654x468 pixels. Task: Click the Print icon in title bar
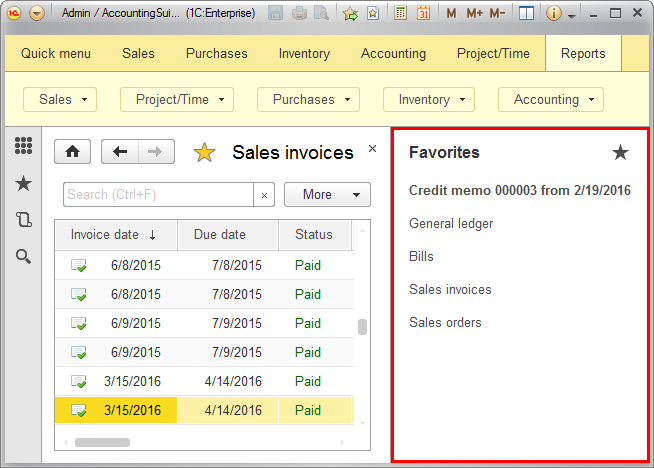299,13
